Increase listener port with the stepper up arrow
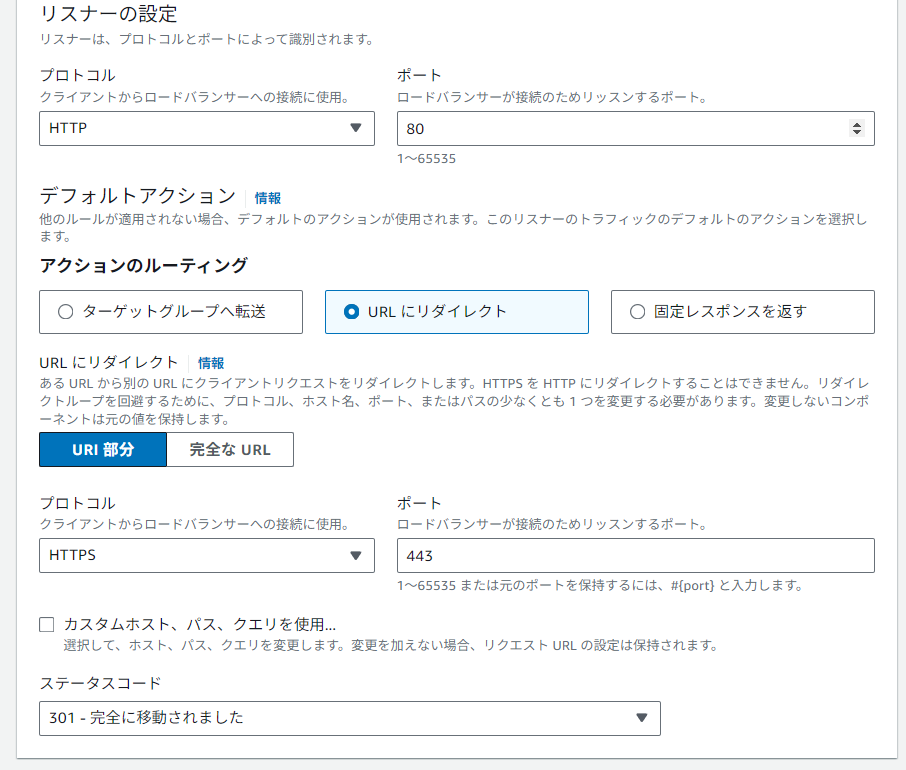 [x=857, y=124]
